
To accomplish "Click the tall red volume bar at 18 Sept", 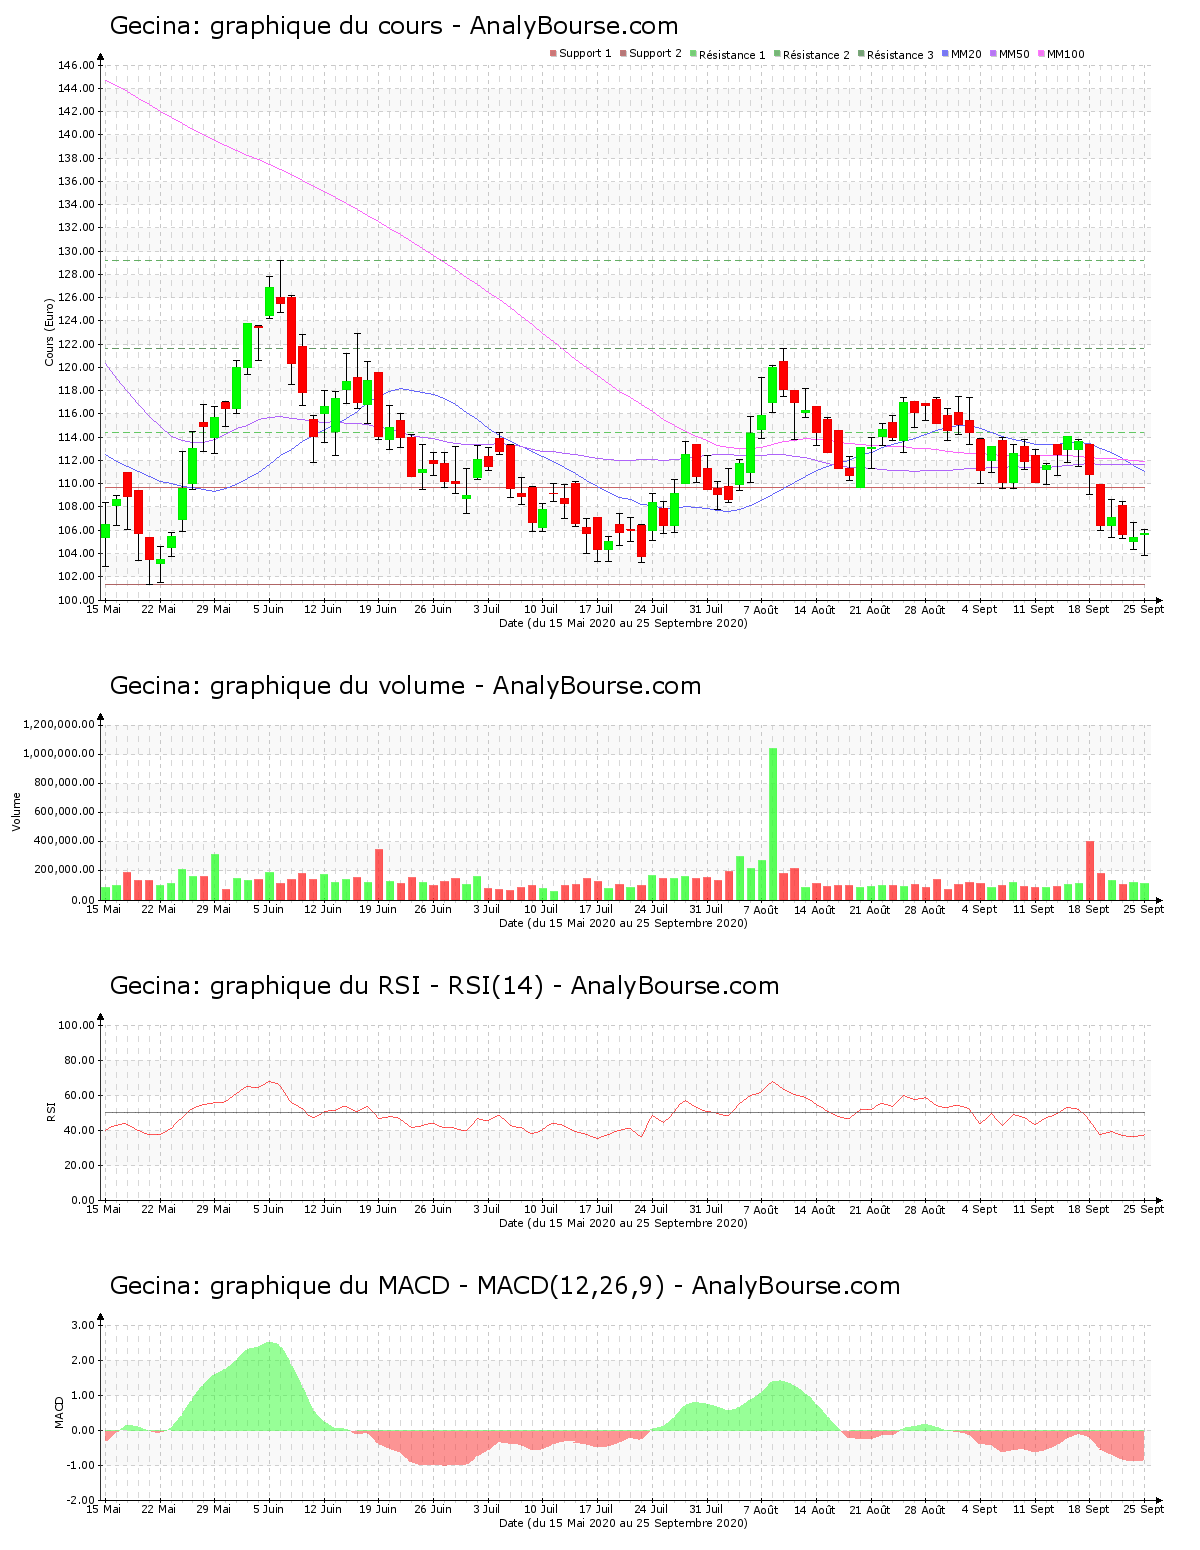I will click(1090, 870).
